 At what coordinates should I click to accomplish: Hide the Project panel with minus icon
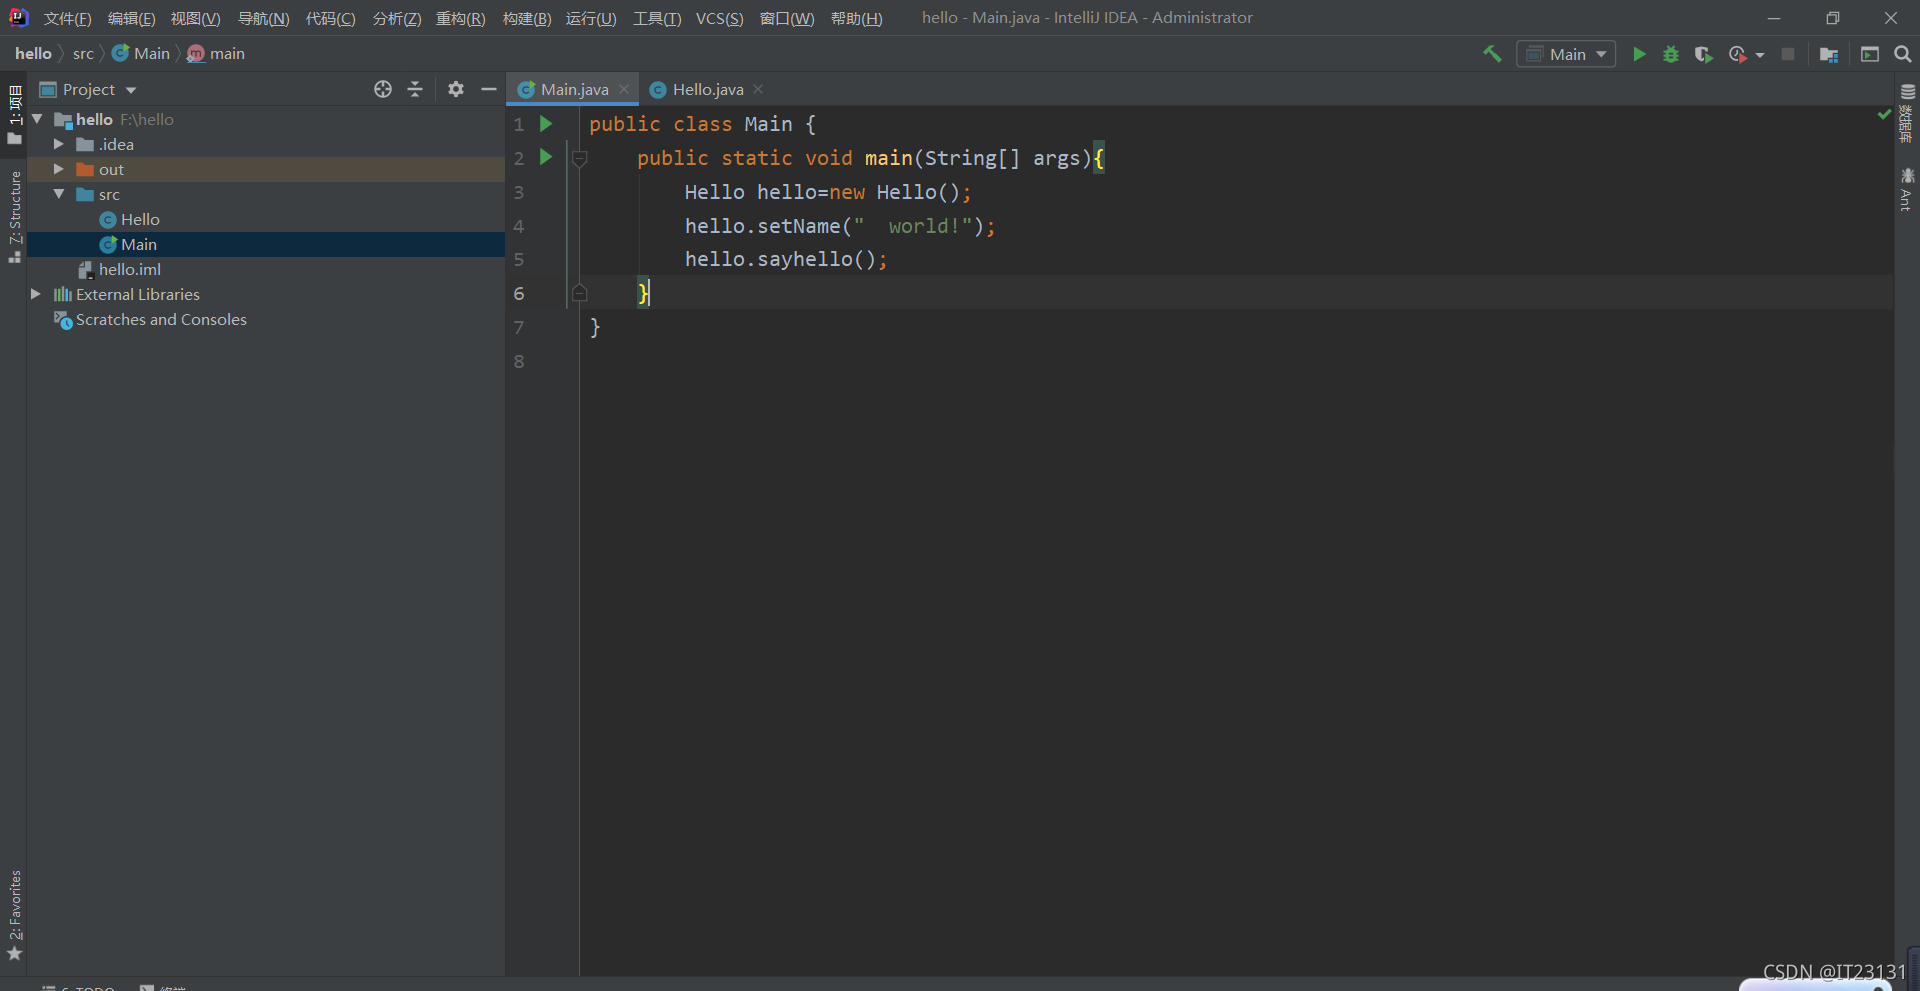click(488, 89)
